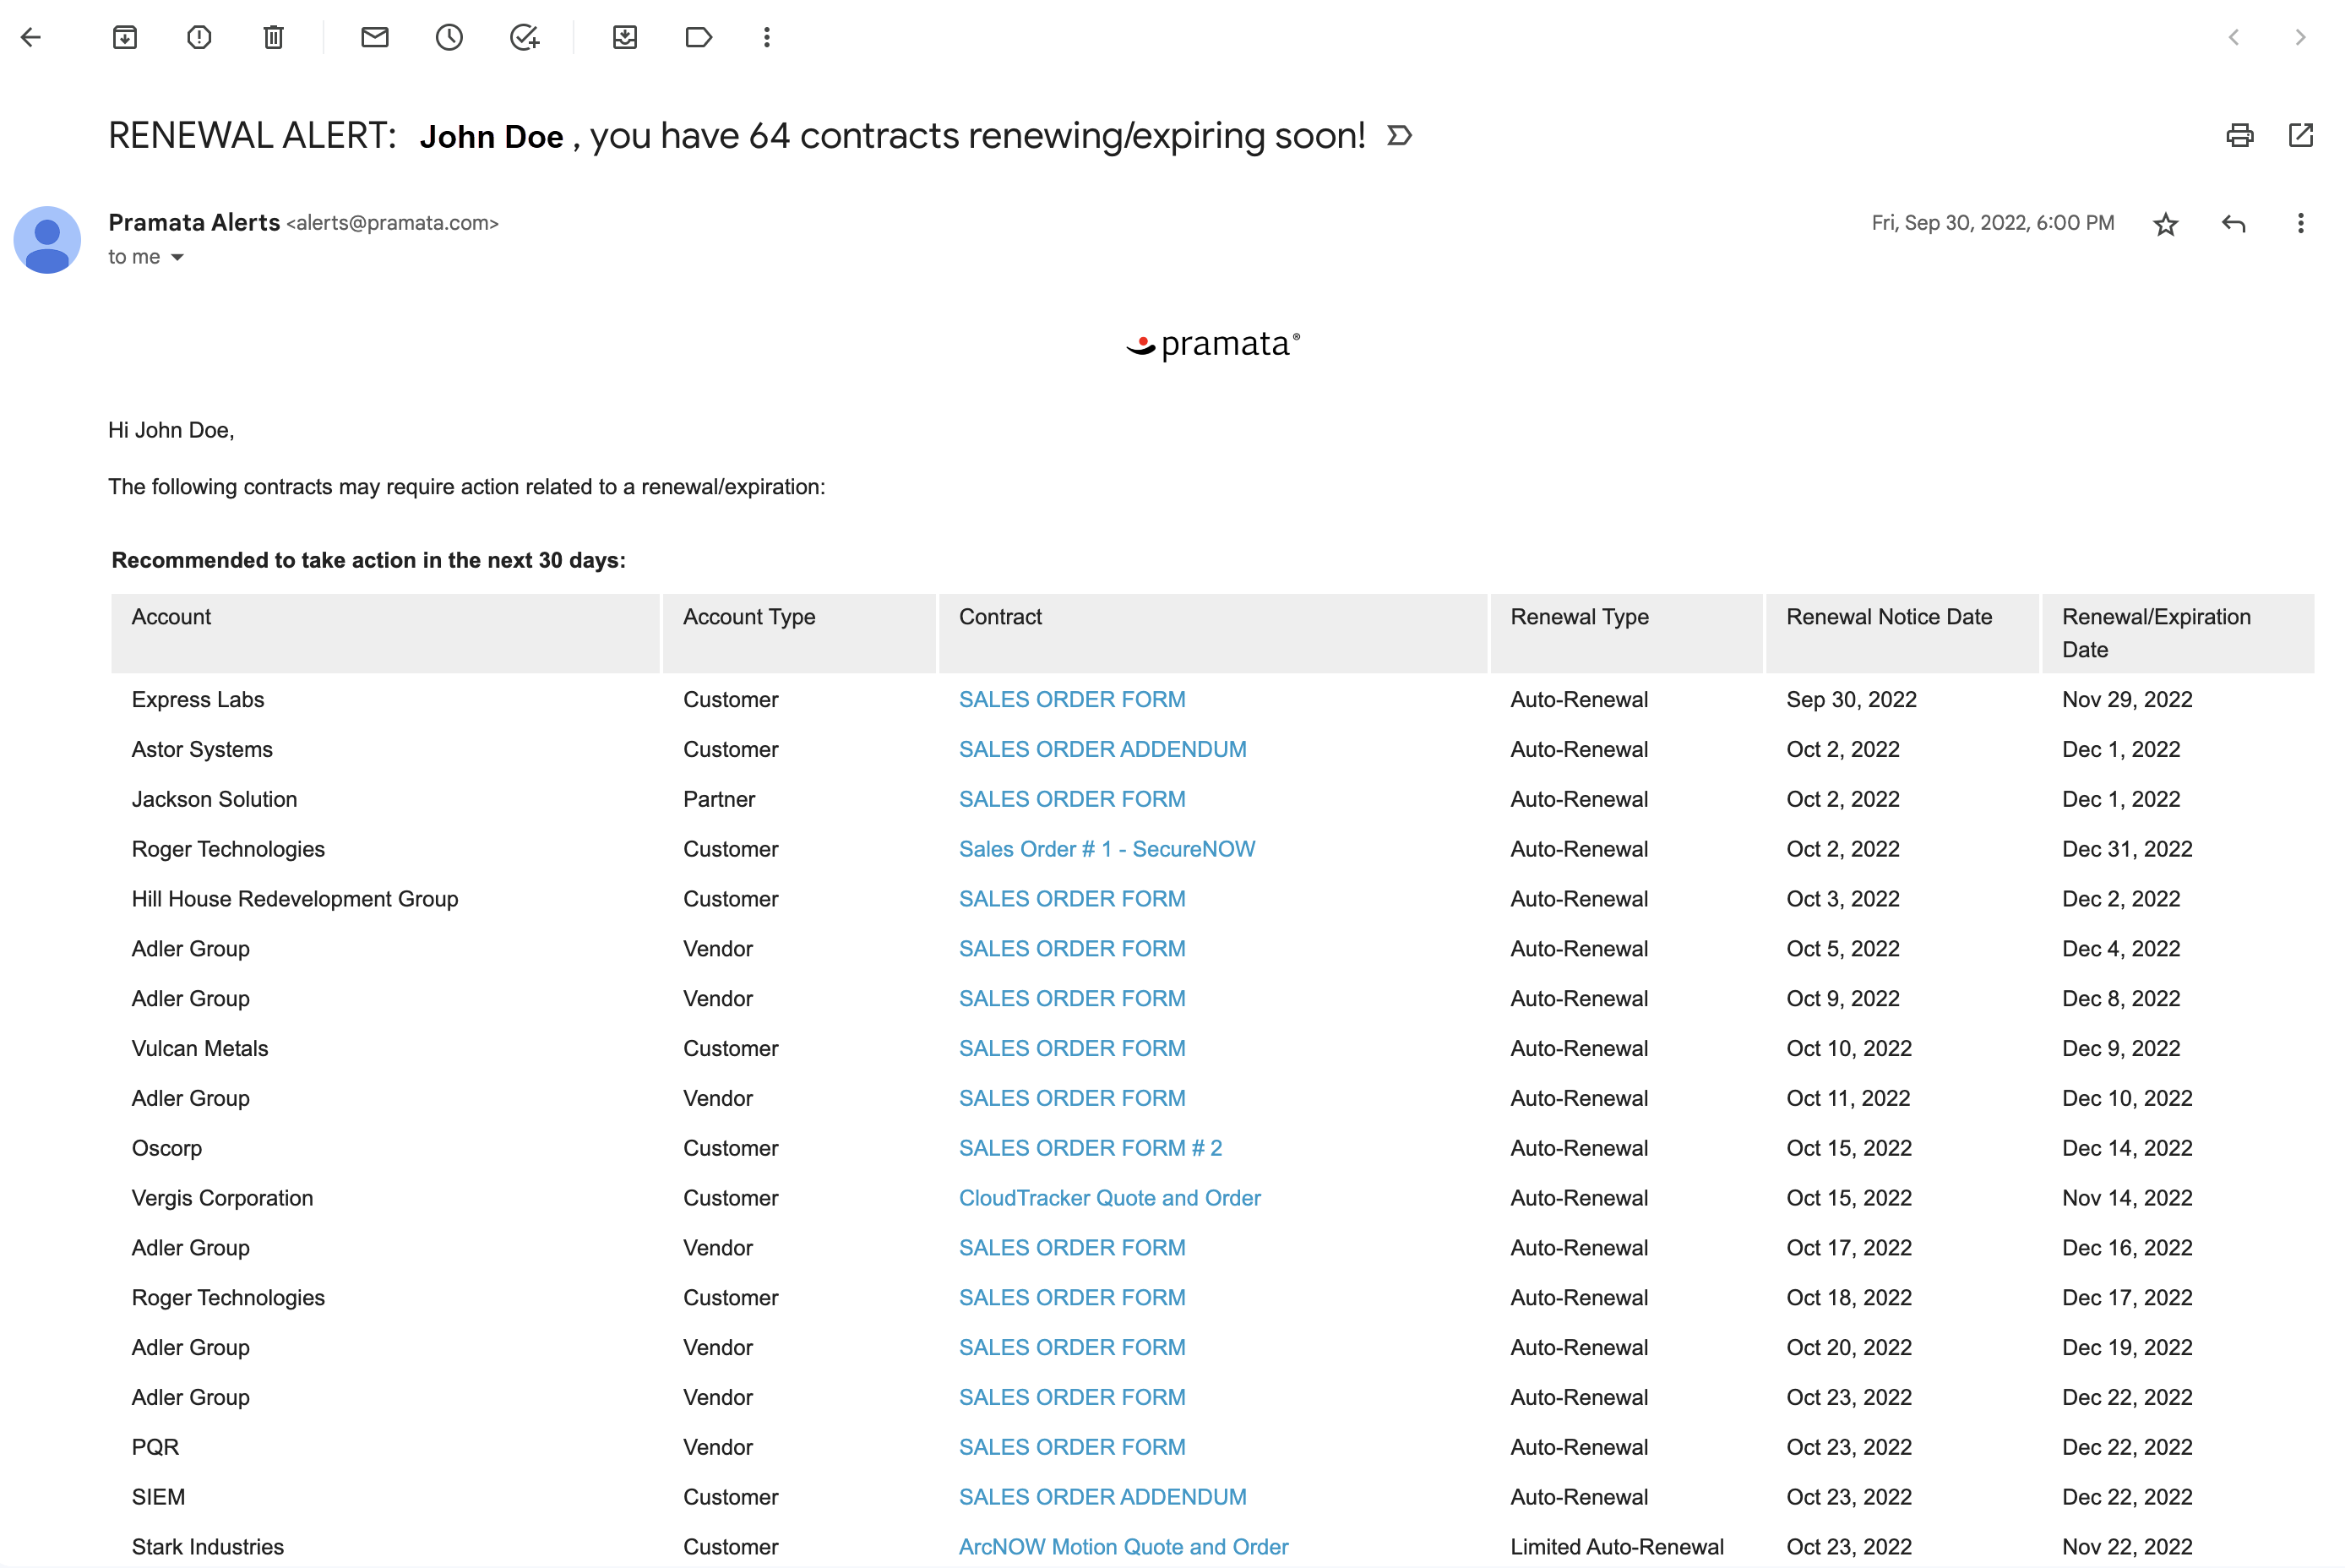Open the Labels icon in the toolbar
The image size is (2345, 1568).
(x=699, y=38)
